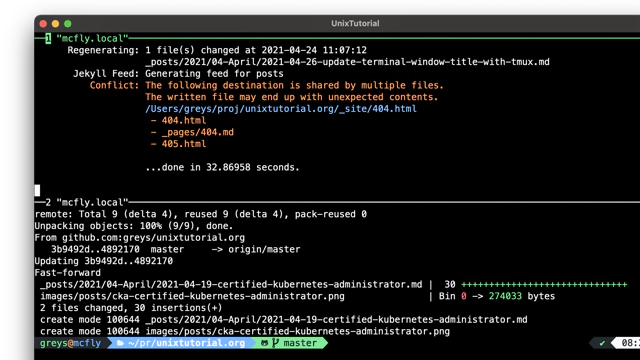Click "...done in 32.86958 seconds." line

(222, 167)
